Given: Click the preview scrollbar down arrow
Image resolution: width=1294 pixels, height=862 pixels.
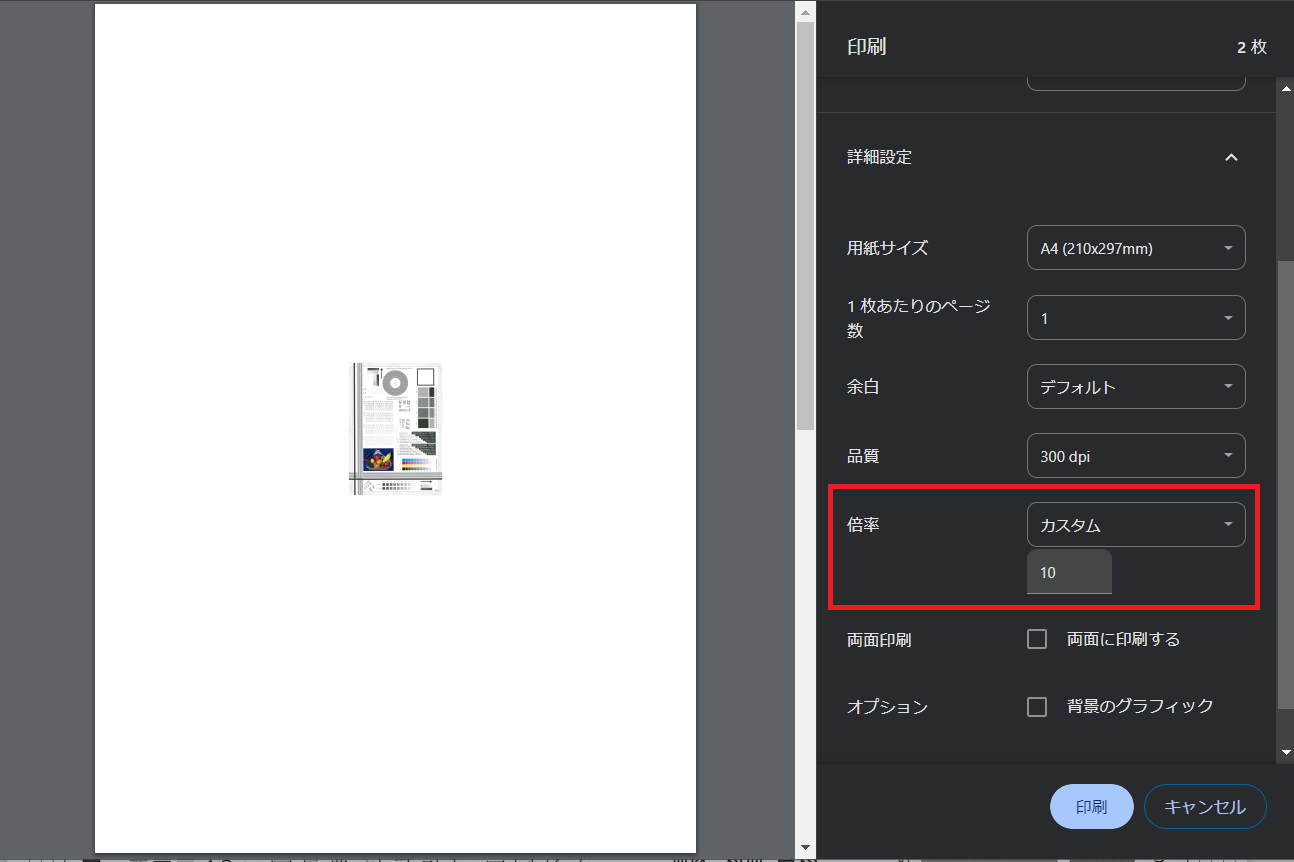Looking at the screenshot, I should 805,849.
